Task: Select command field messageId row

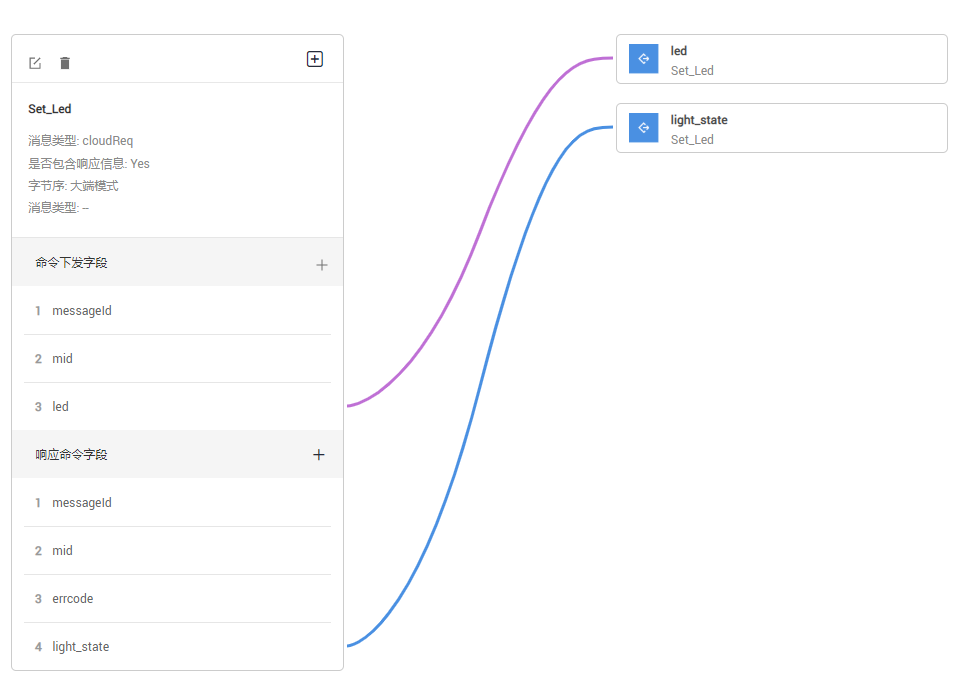Action: click(177, 311)
